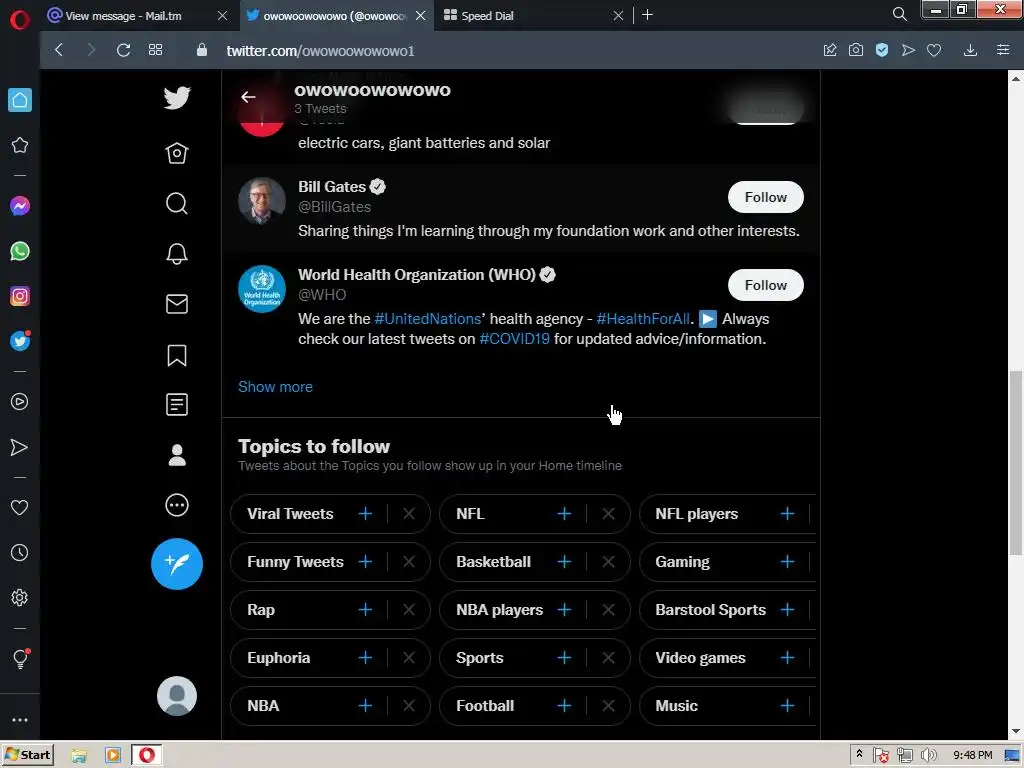The width and height of the screenshot is (1024, 768).
Task: Follow NFL topic plus
Action: point(564,514)
